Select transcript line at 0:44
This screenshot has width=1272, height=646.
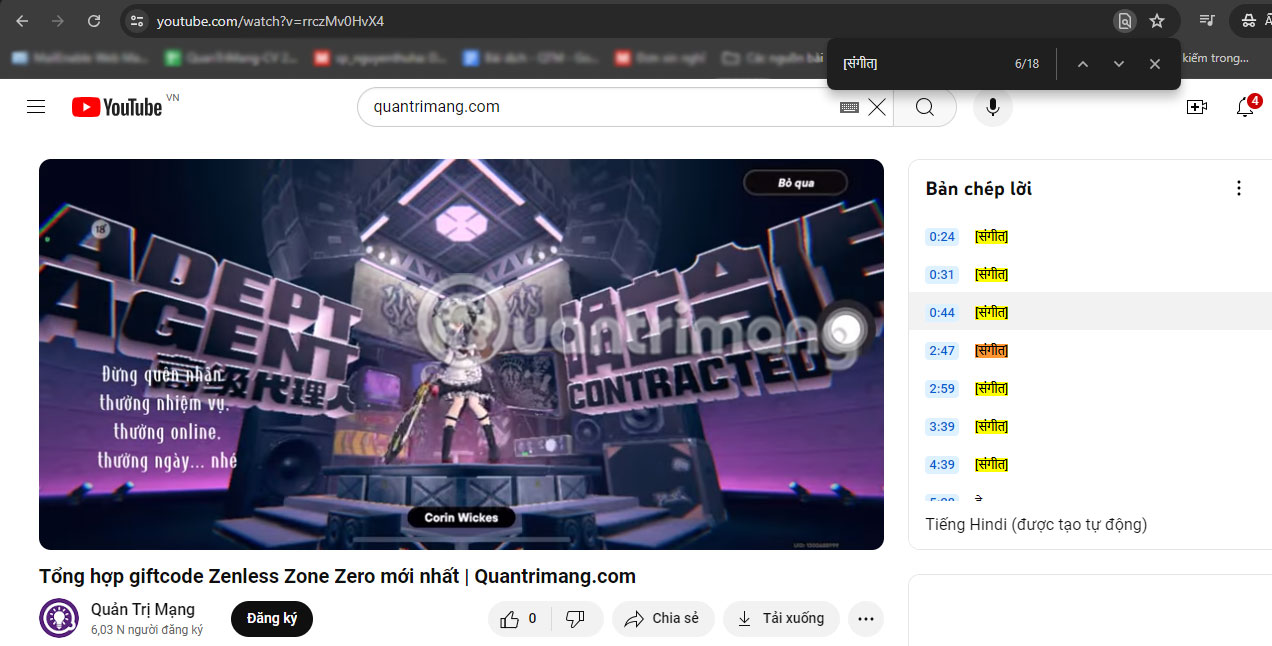pyautogui.click(x=1090, y=312)
